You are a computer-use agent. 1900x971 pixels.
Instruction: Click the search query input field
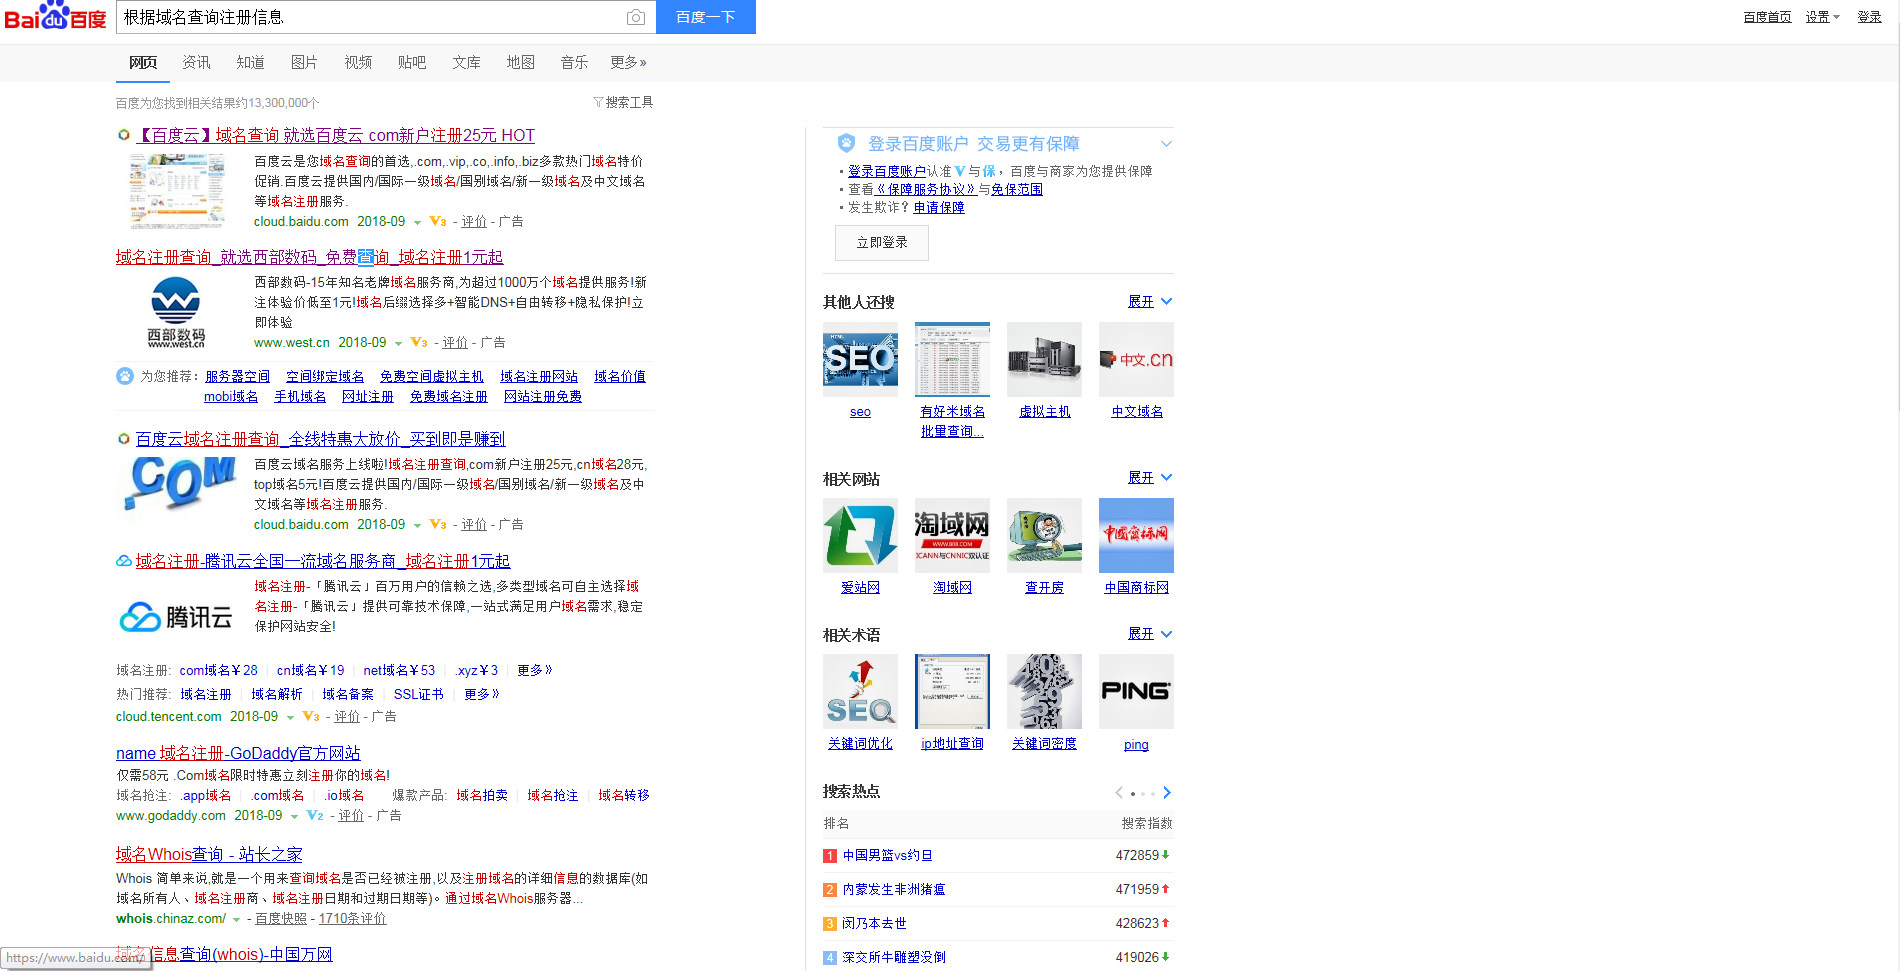pyautogui.click(x=370, y=17)
